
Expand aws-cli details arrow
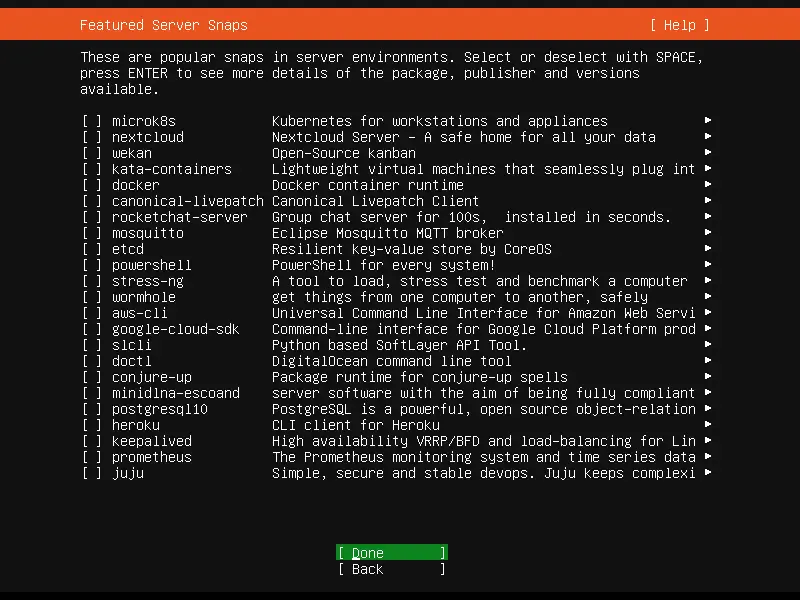pyautogui.click(x=708, y=312)
